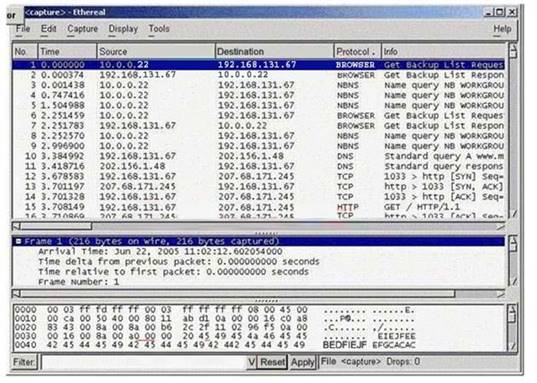This screenshot has width=537, height=383.
Task: Click hex dump row offset 0020
Action: (215, 328)
